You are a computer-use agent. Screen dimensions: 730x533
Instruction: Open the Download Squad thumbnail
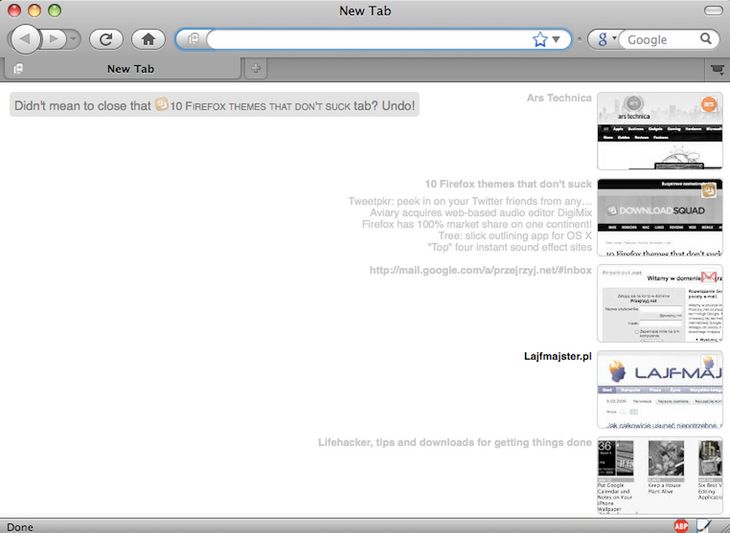pos(660,217)
